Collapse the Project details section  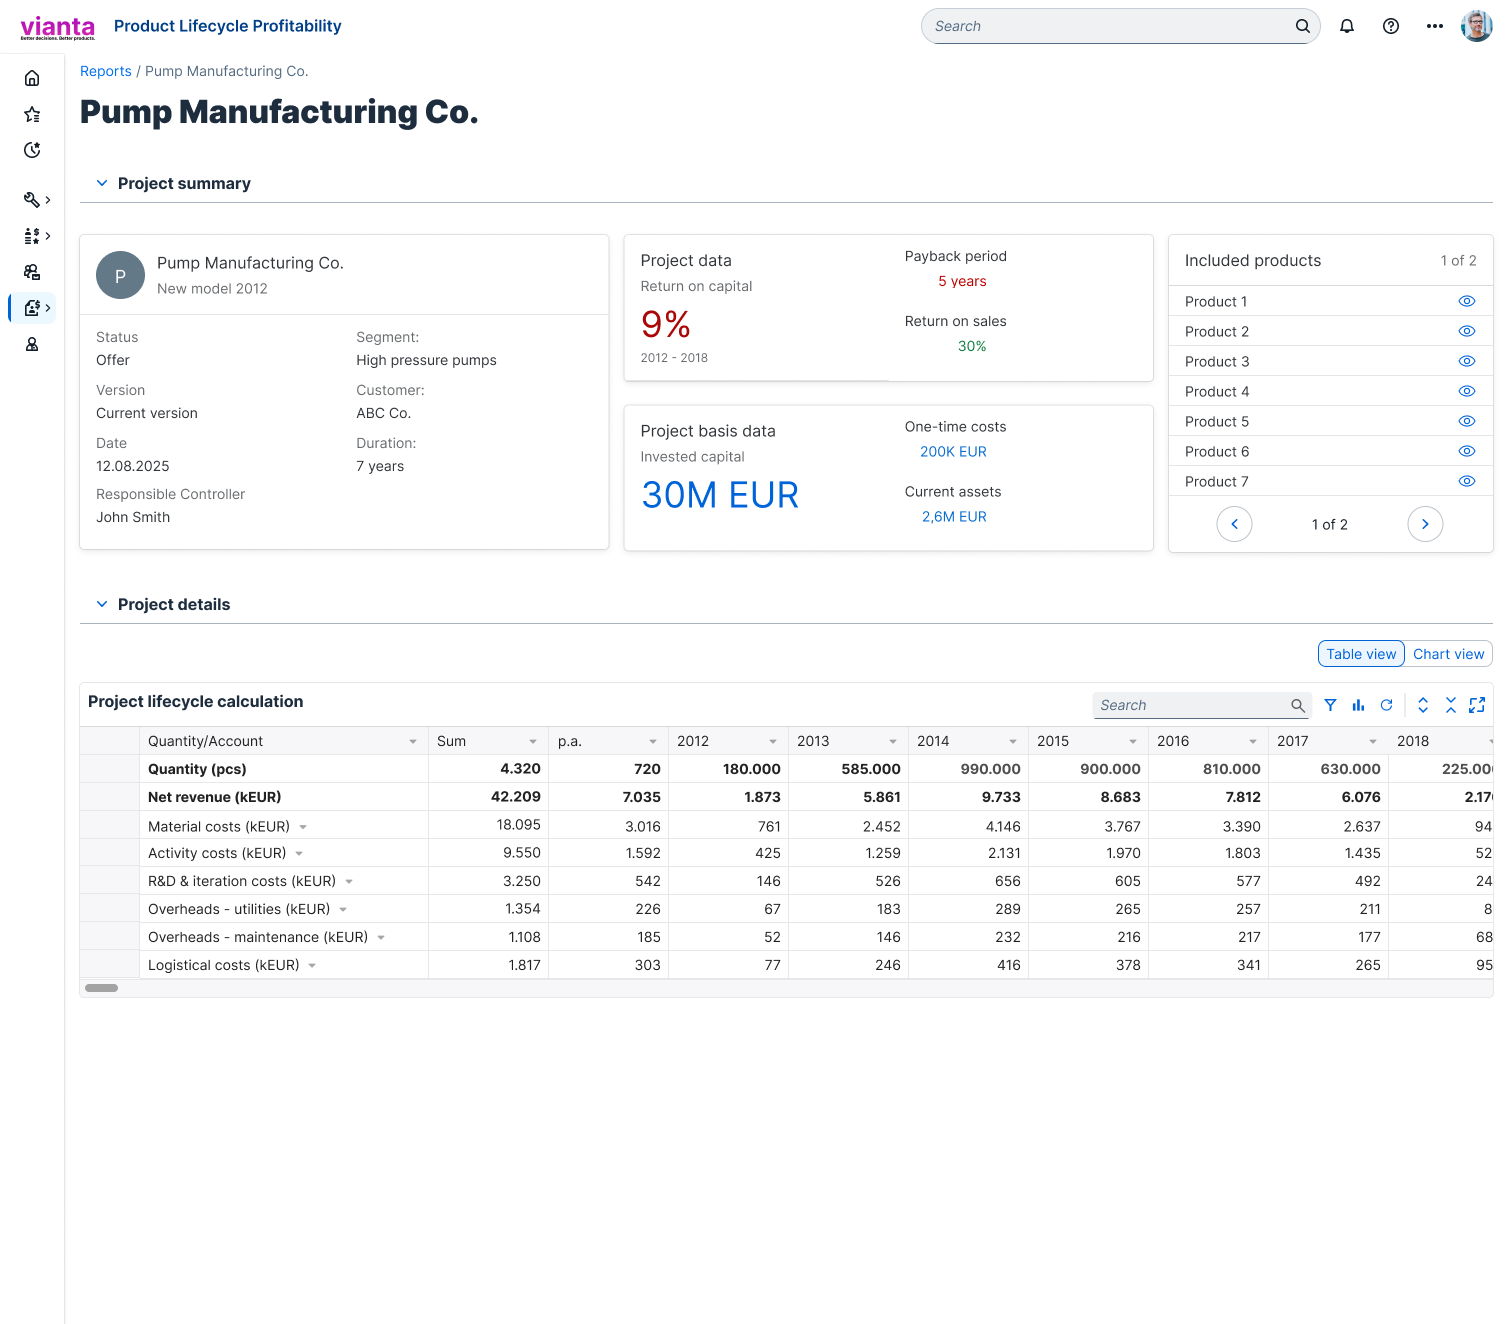pos(102,604)
